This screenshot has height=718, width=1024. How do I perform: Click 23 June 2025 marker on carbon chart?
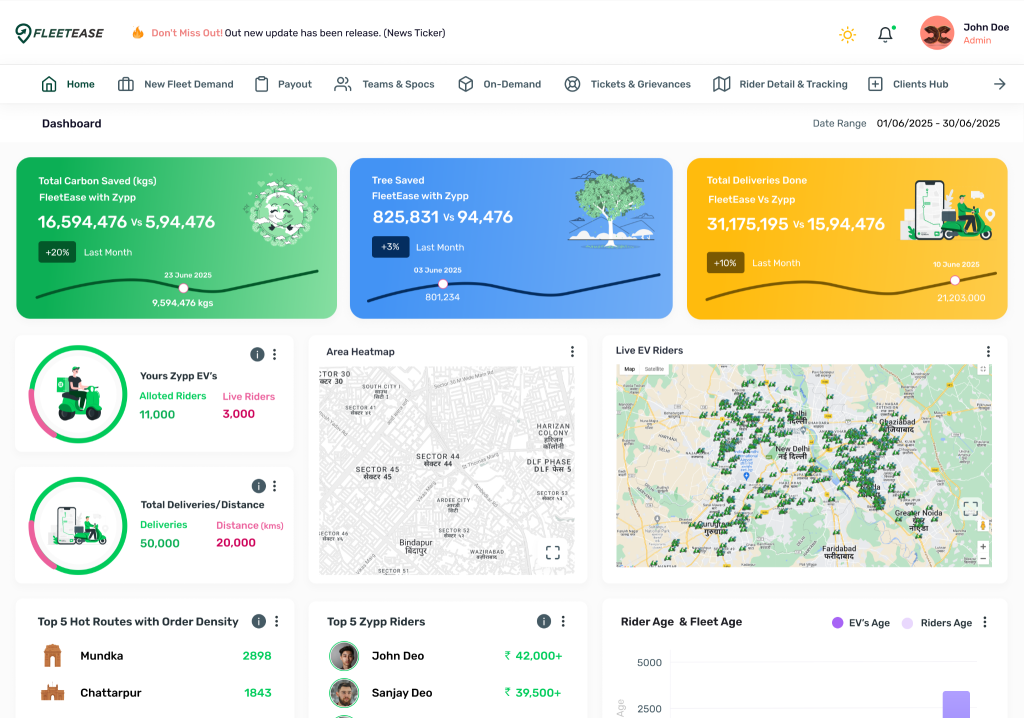[184, 288]
